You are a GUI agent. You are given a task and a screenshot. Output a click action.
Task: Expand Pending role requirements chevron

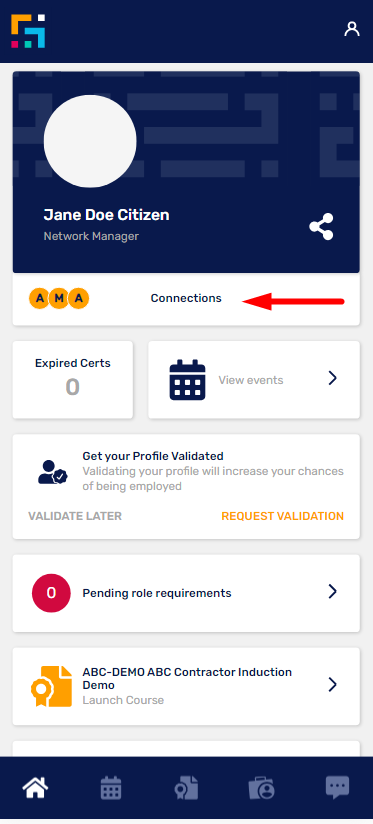coord(333,592)
